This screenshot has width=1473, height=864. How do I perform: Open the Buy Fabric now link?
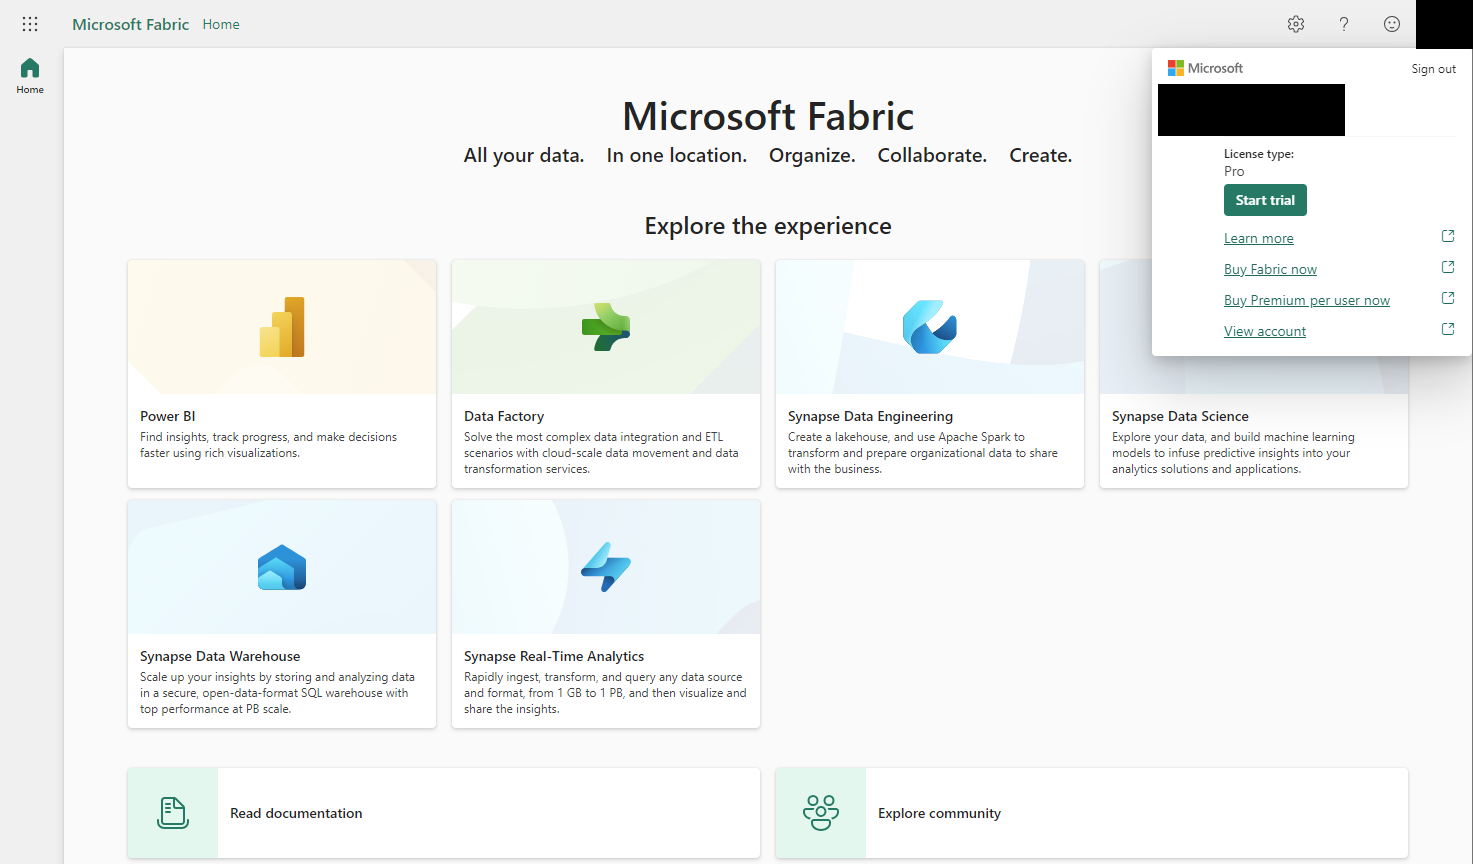pos(1270,268)
